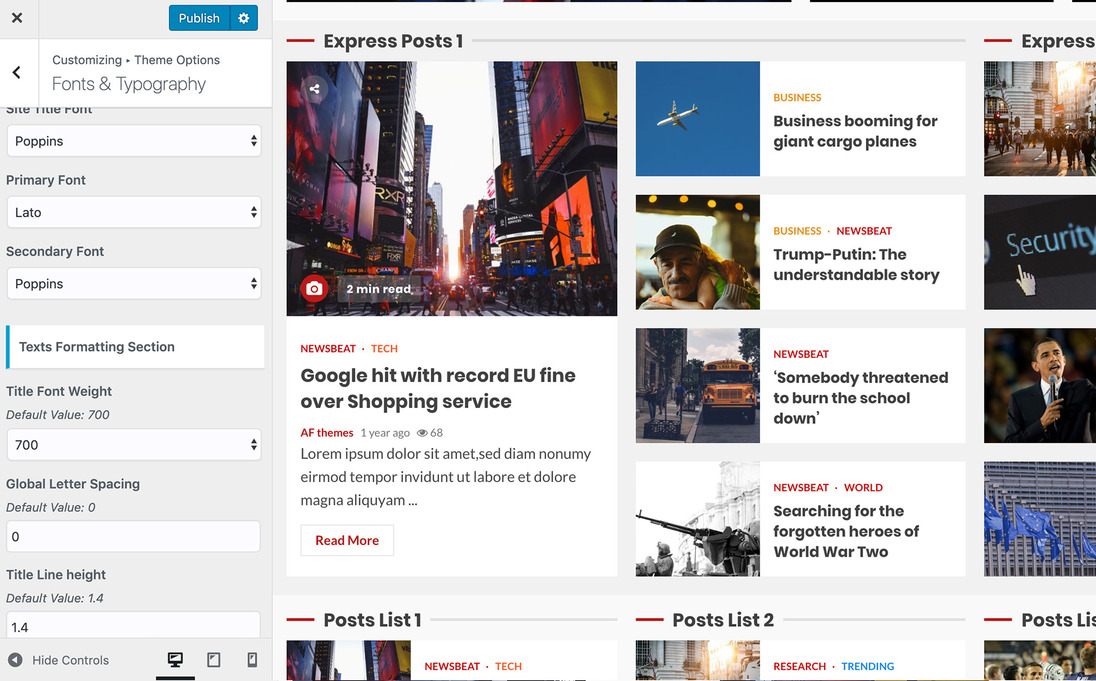Close the Customizer with the X icon

point(17,18)
